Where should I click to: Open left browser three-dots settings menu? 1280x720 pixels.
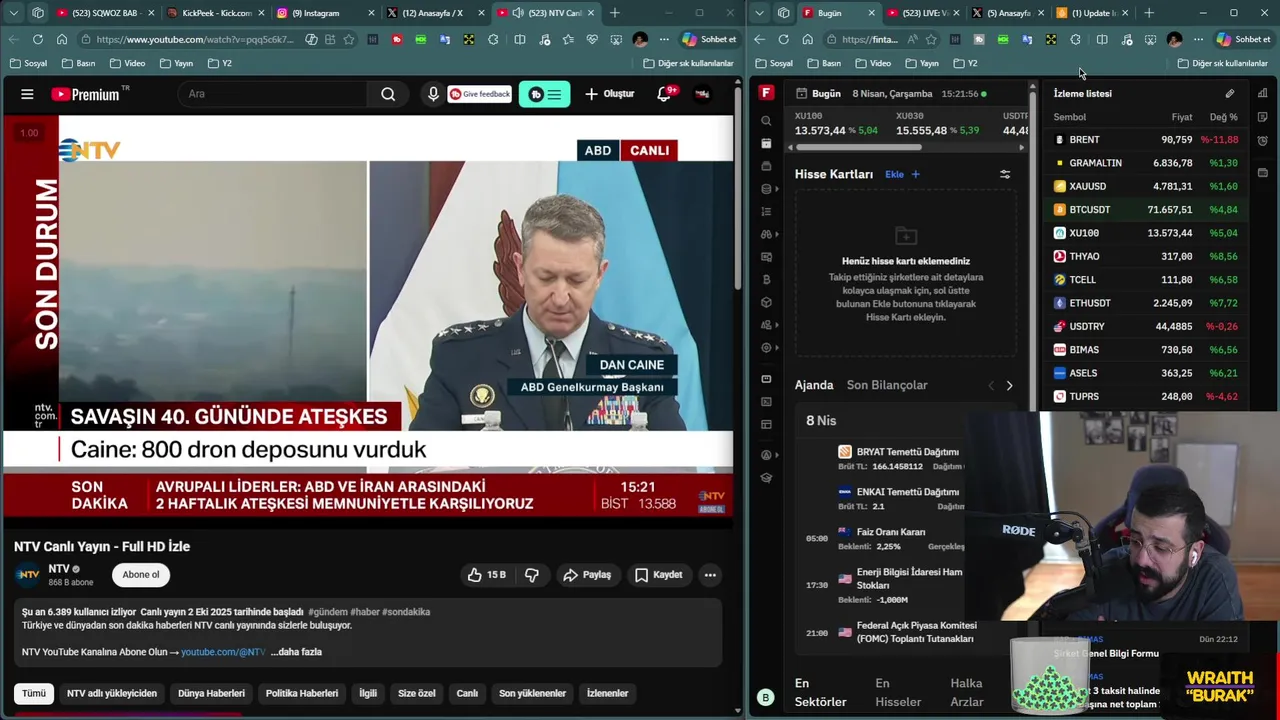tap(664, 39)
